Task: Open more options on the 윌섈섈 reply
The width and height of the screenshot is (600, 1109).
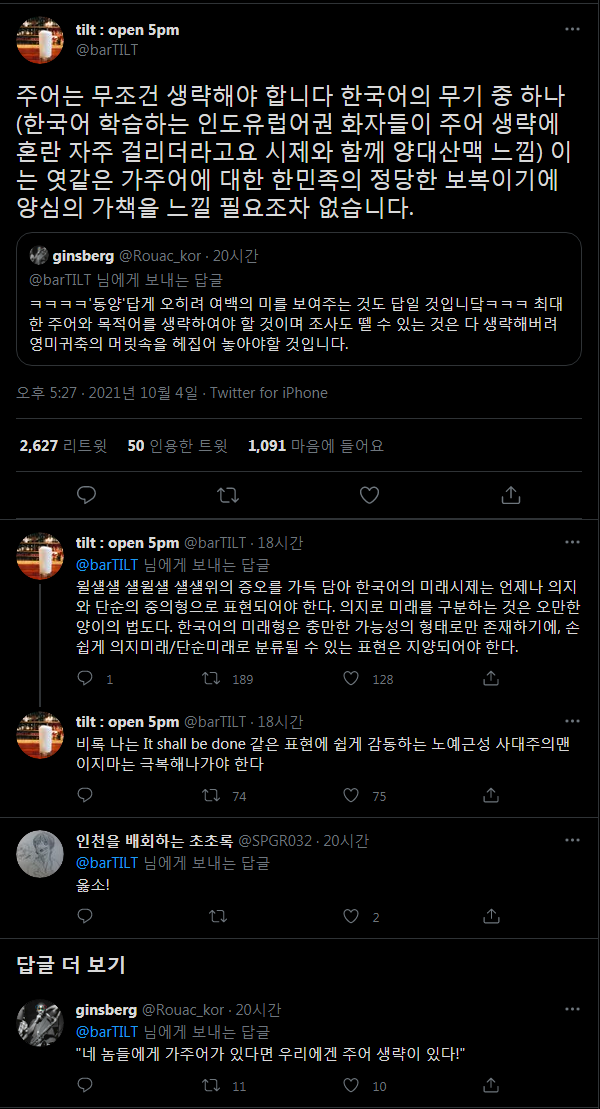Action: [571, 543]
